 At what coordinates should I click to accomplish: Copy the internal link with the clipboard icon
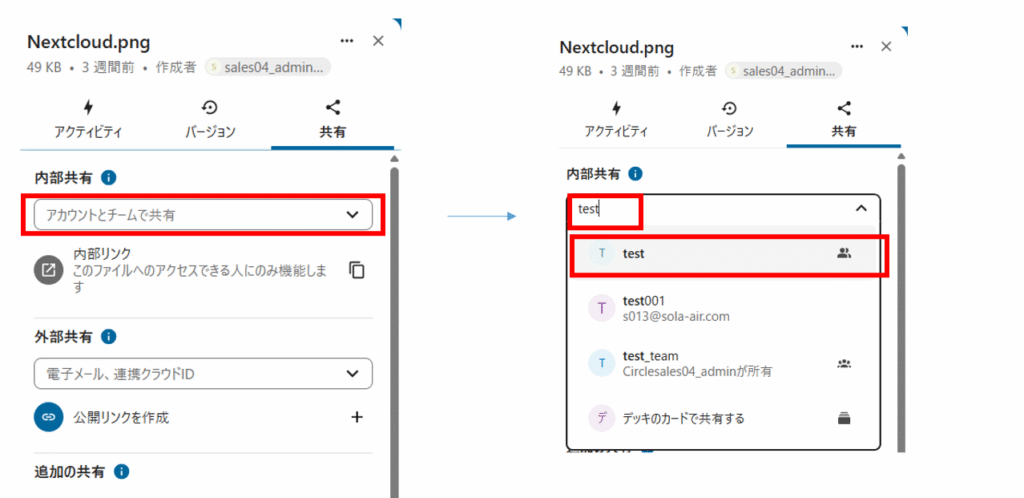(356, 270)
